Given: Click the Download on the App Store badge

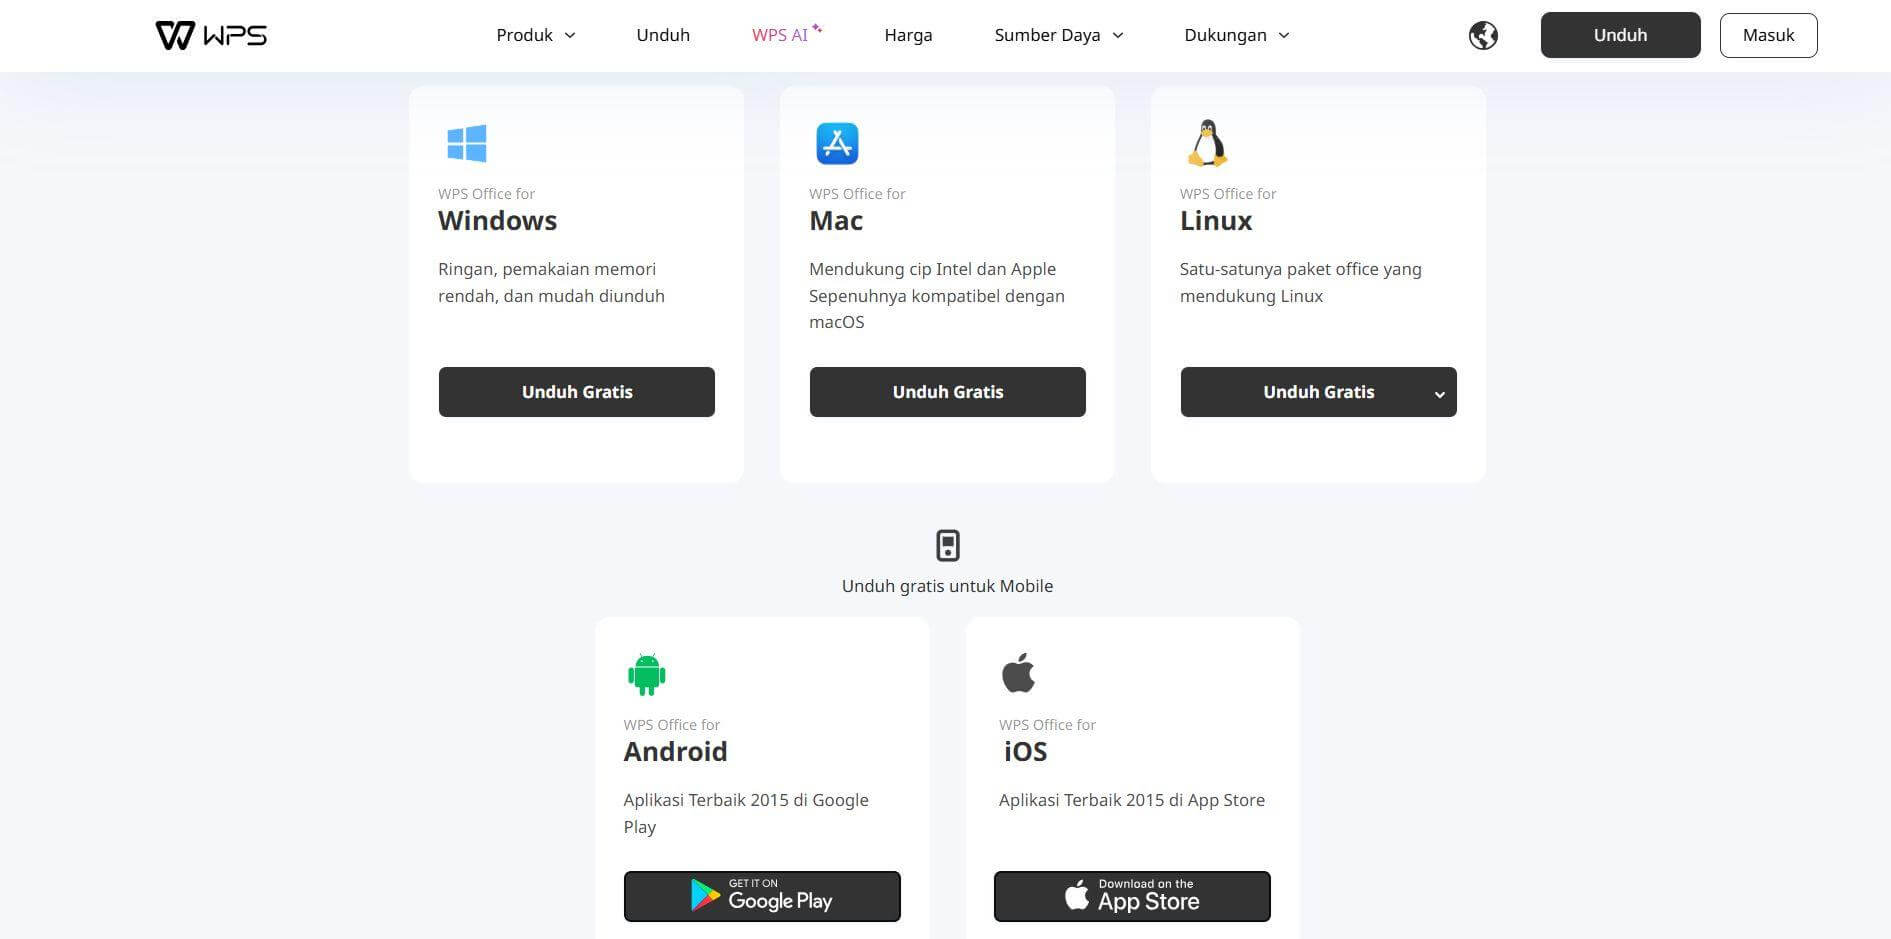Looking at the screenshot, I should (x=1131, y=896).
